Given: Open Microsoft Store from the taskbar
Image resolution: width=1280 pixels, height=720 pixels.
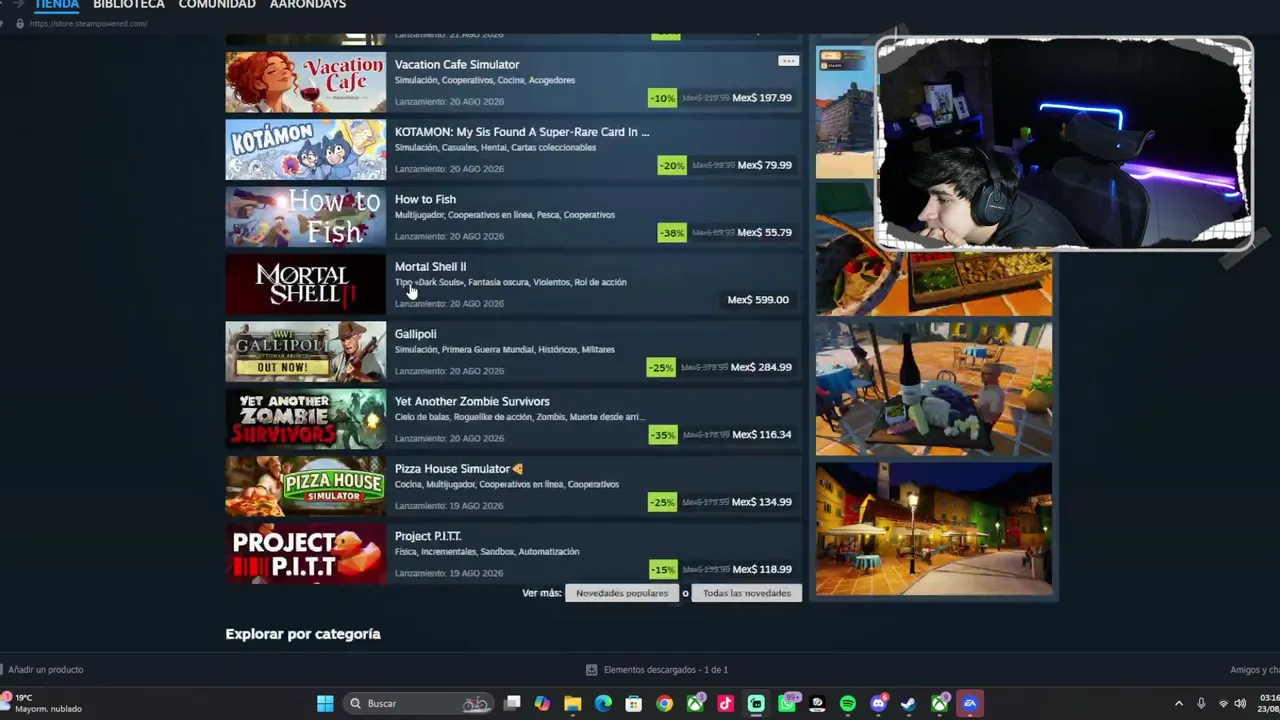Looking at the screenshot, I should pos(634,704).
